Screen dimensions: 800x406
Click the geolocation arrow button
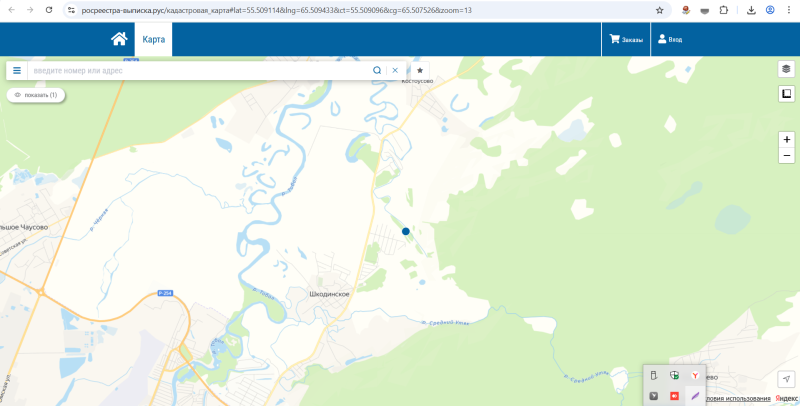click(x=786, y=379)
